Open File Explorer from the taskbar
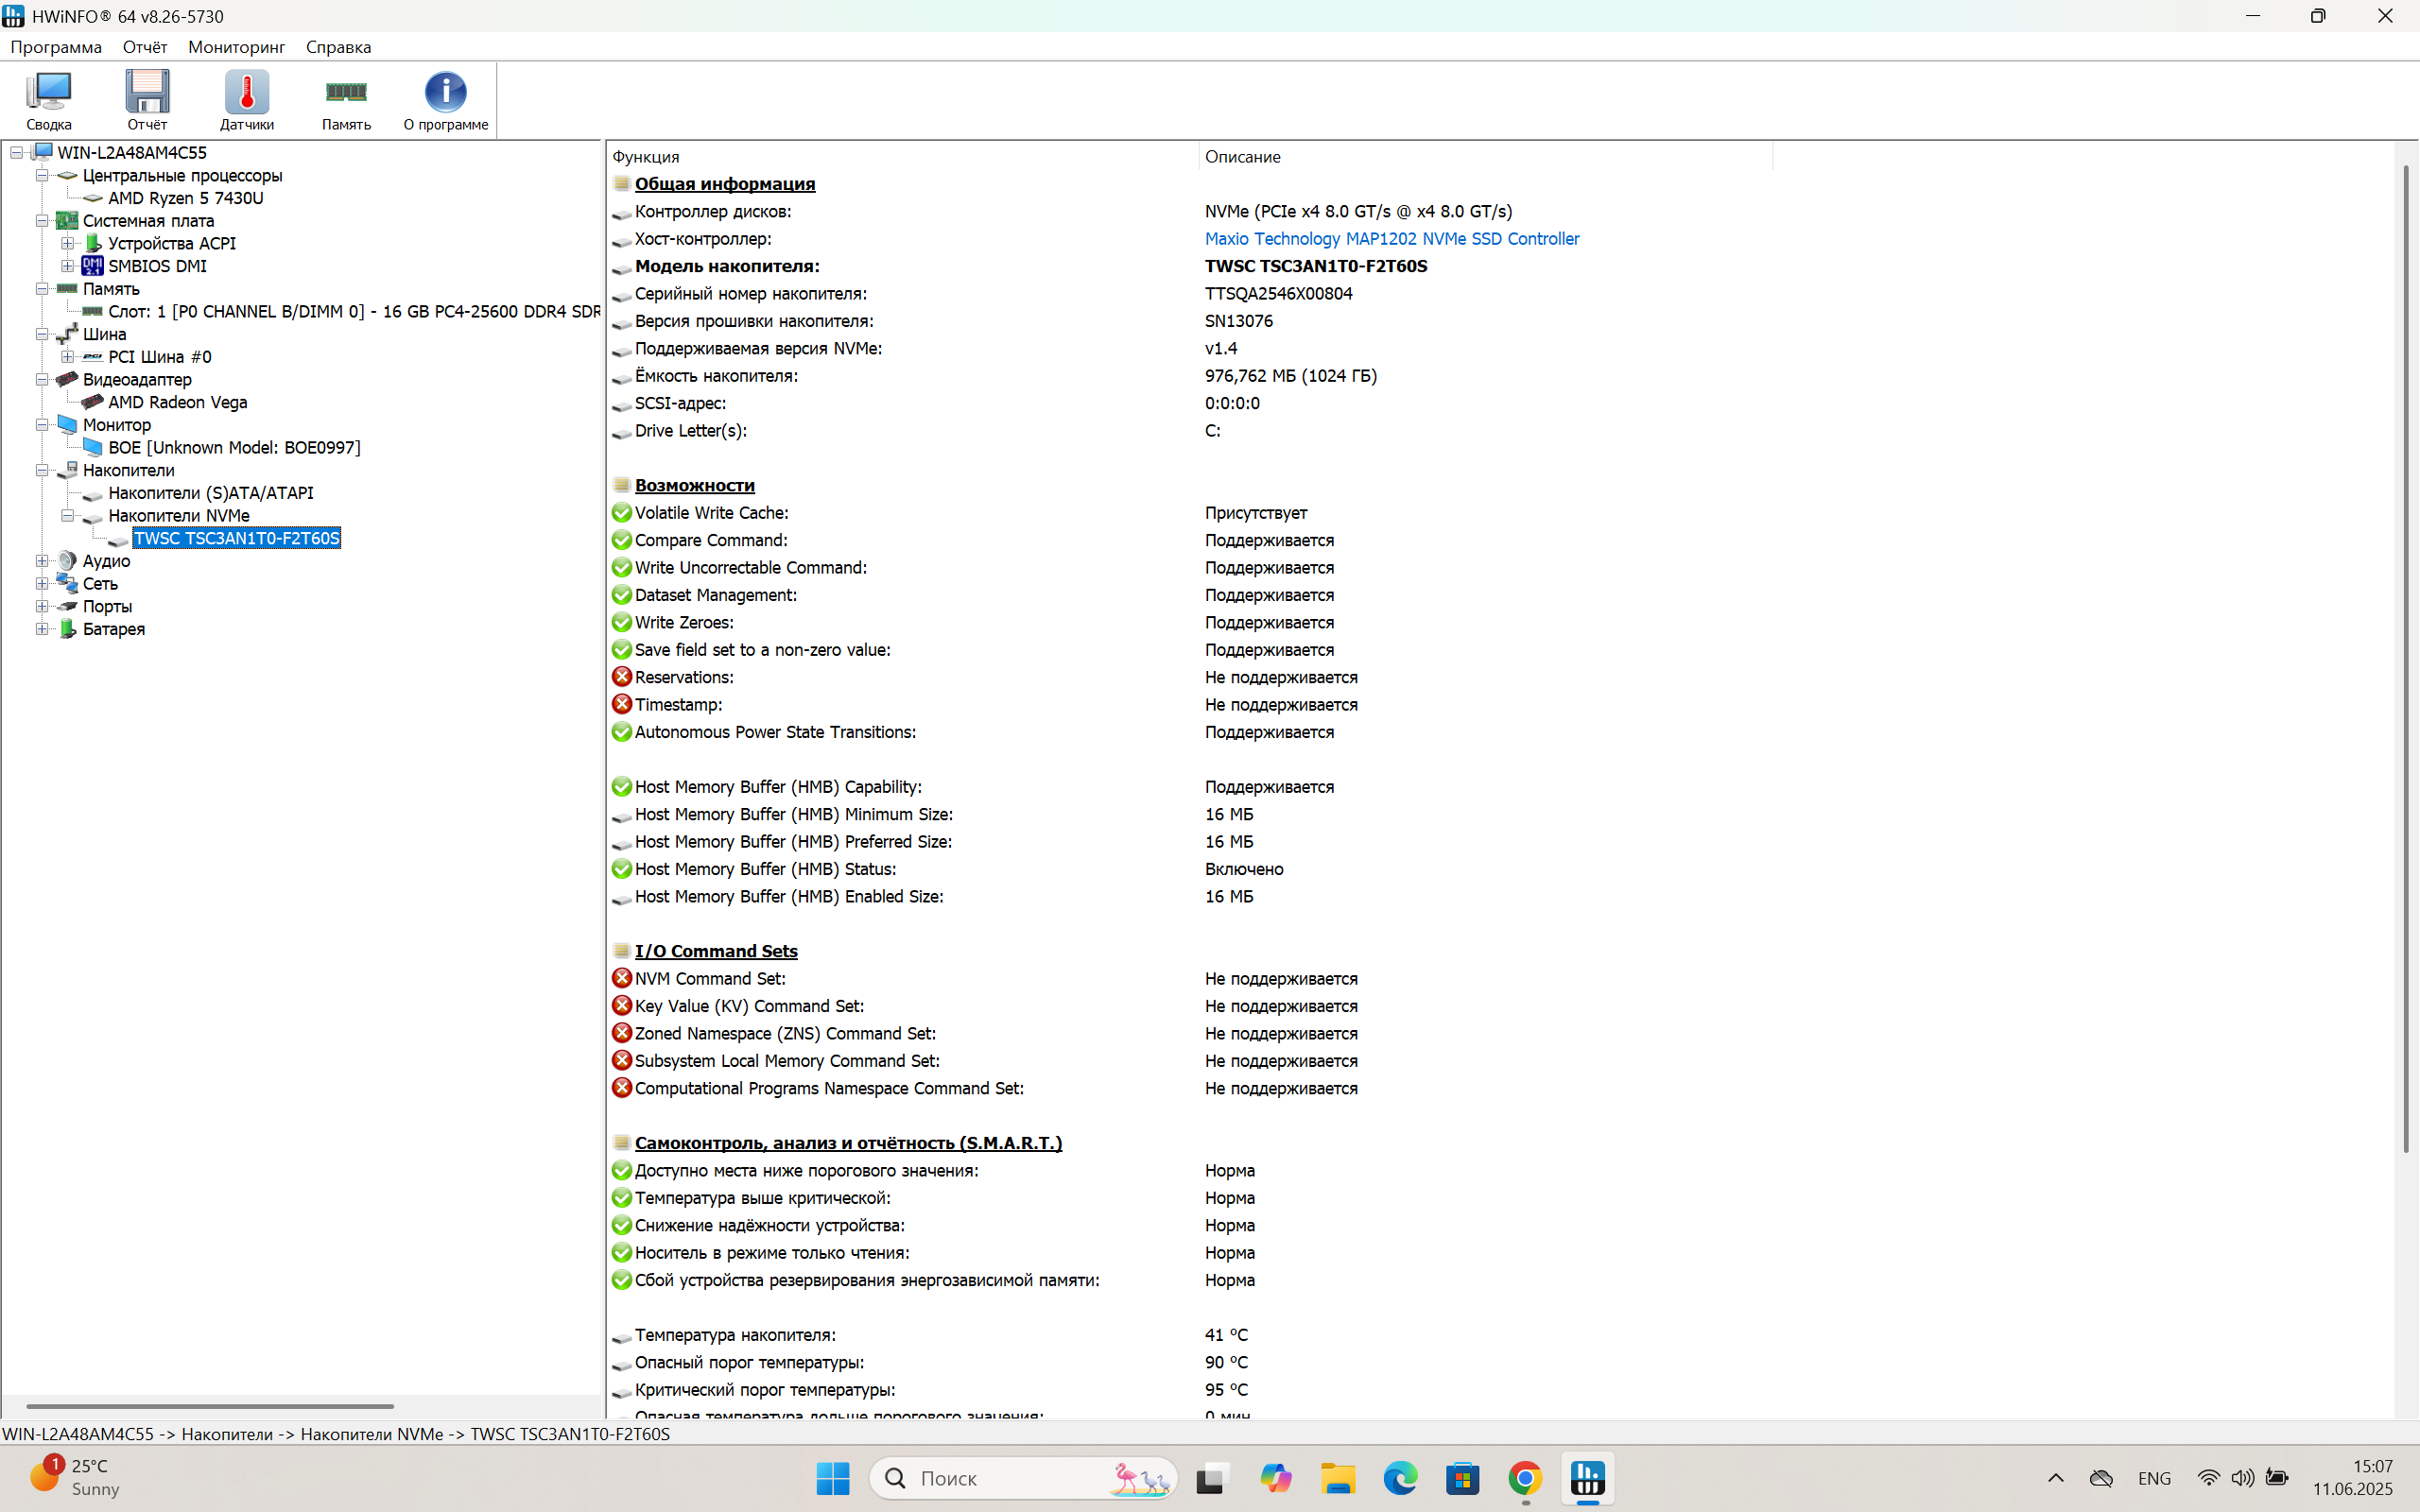 coord(1337,1478)
